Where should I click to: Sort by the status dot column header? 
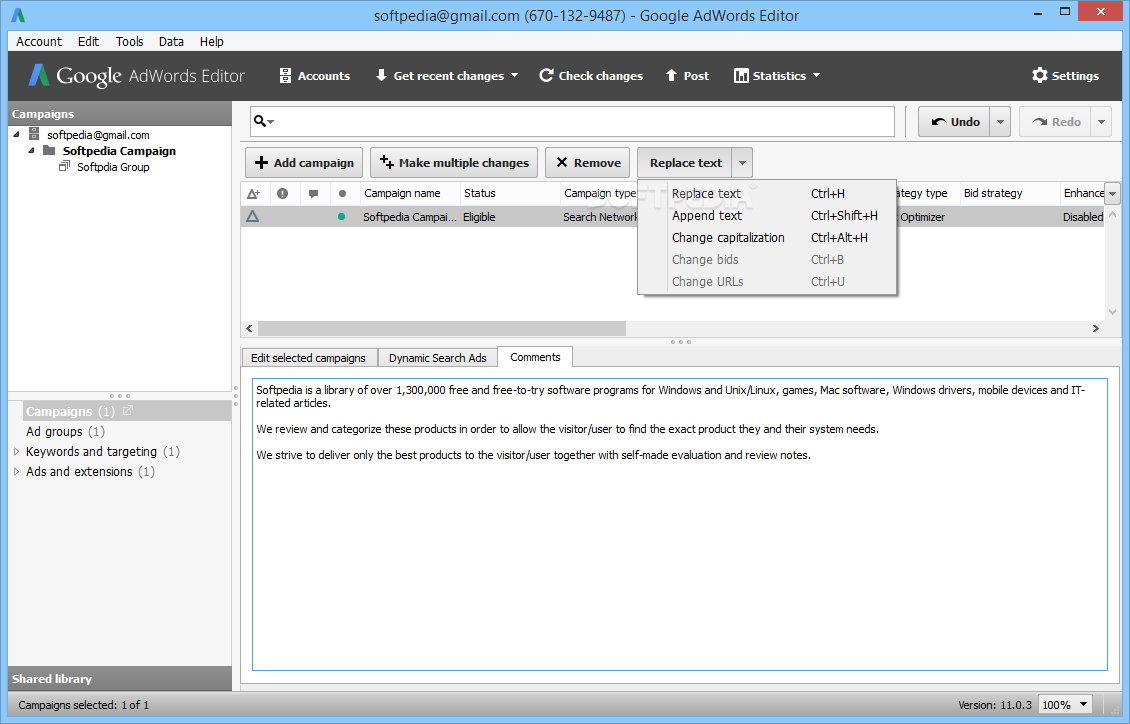pos(342,193)
